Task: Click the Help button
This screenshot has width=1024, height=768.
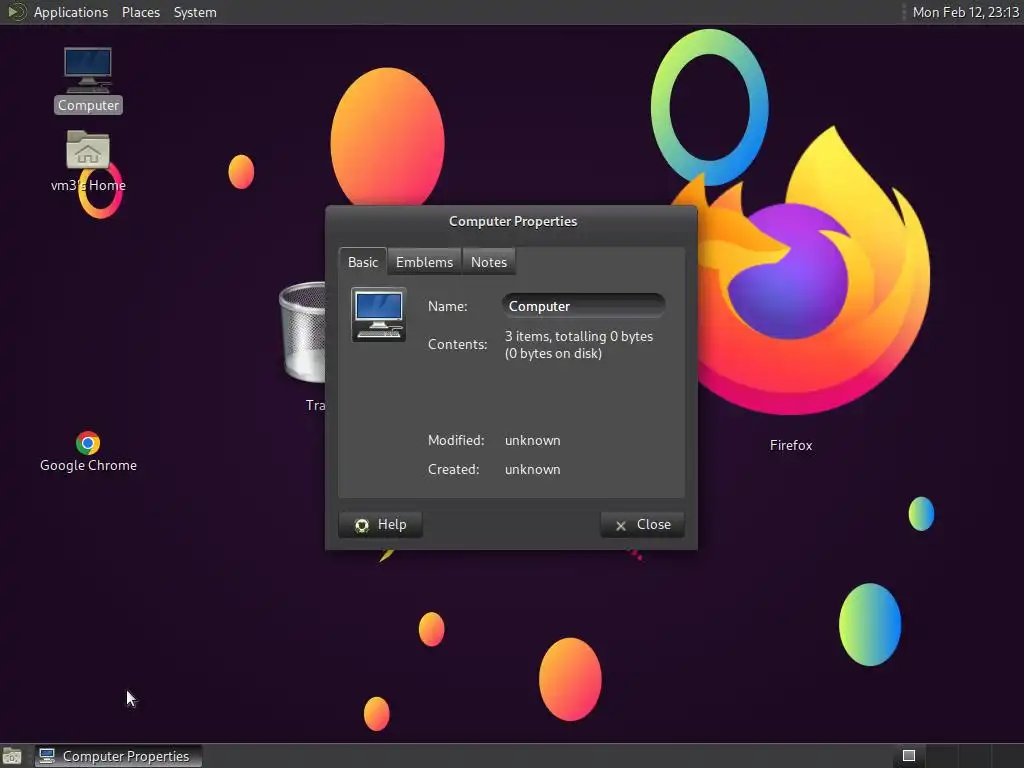Action: pyautogui.click(x=380, y=524)
